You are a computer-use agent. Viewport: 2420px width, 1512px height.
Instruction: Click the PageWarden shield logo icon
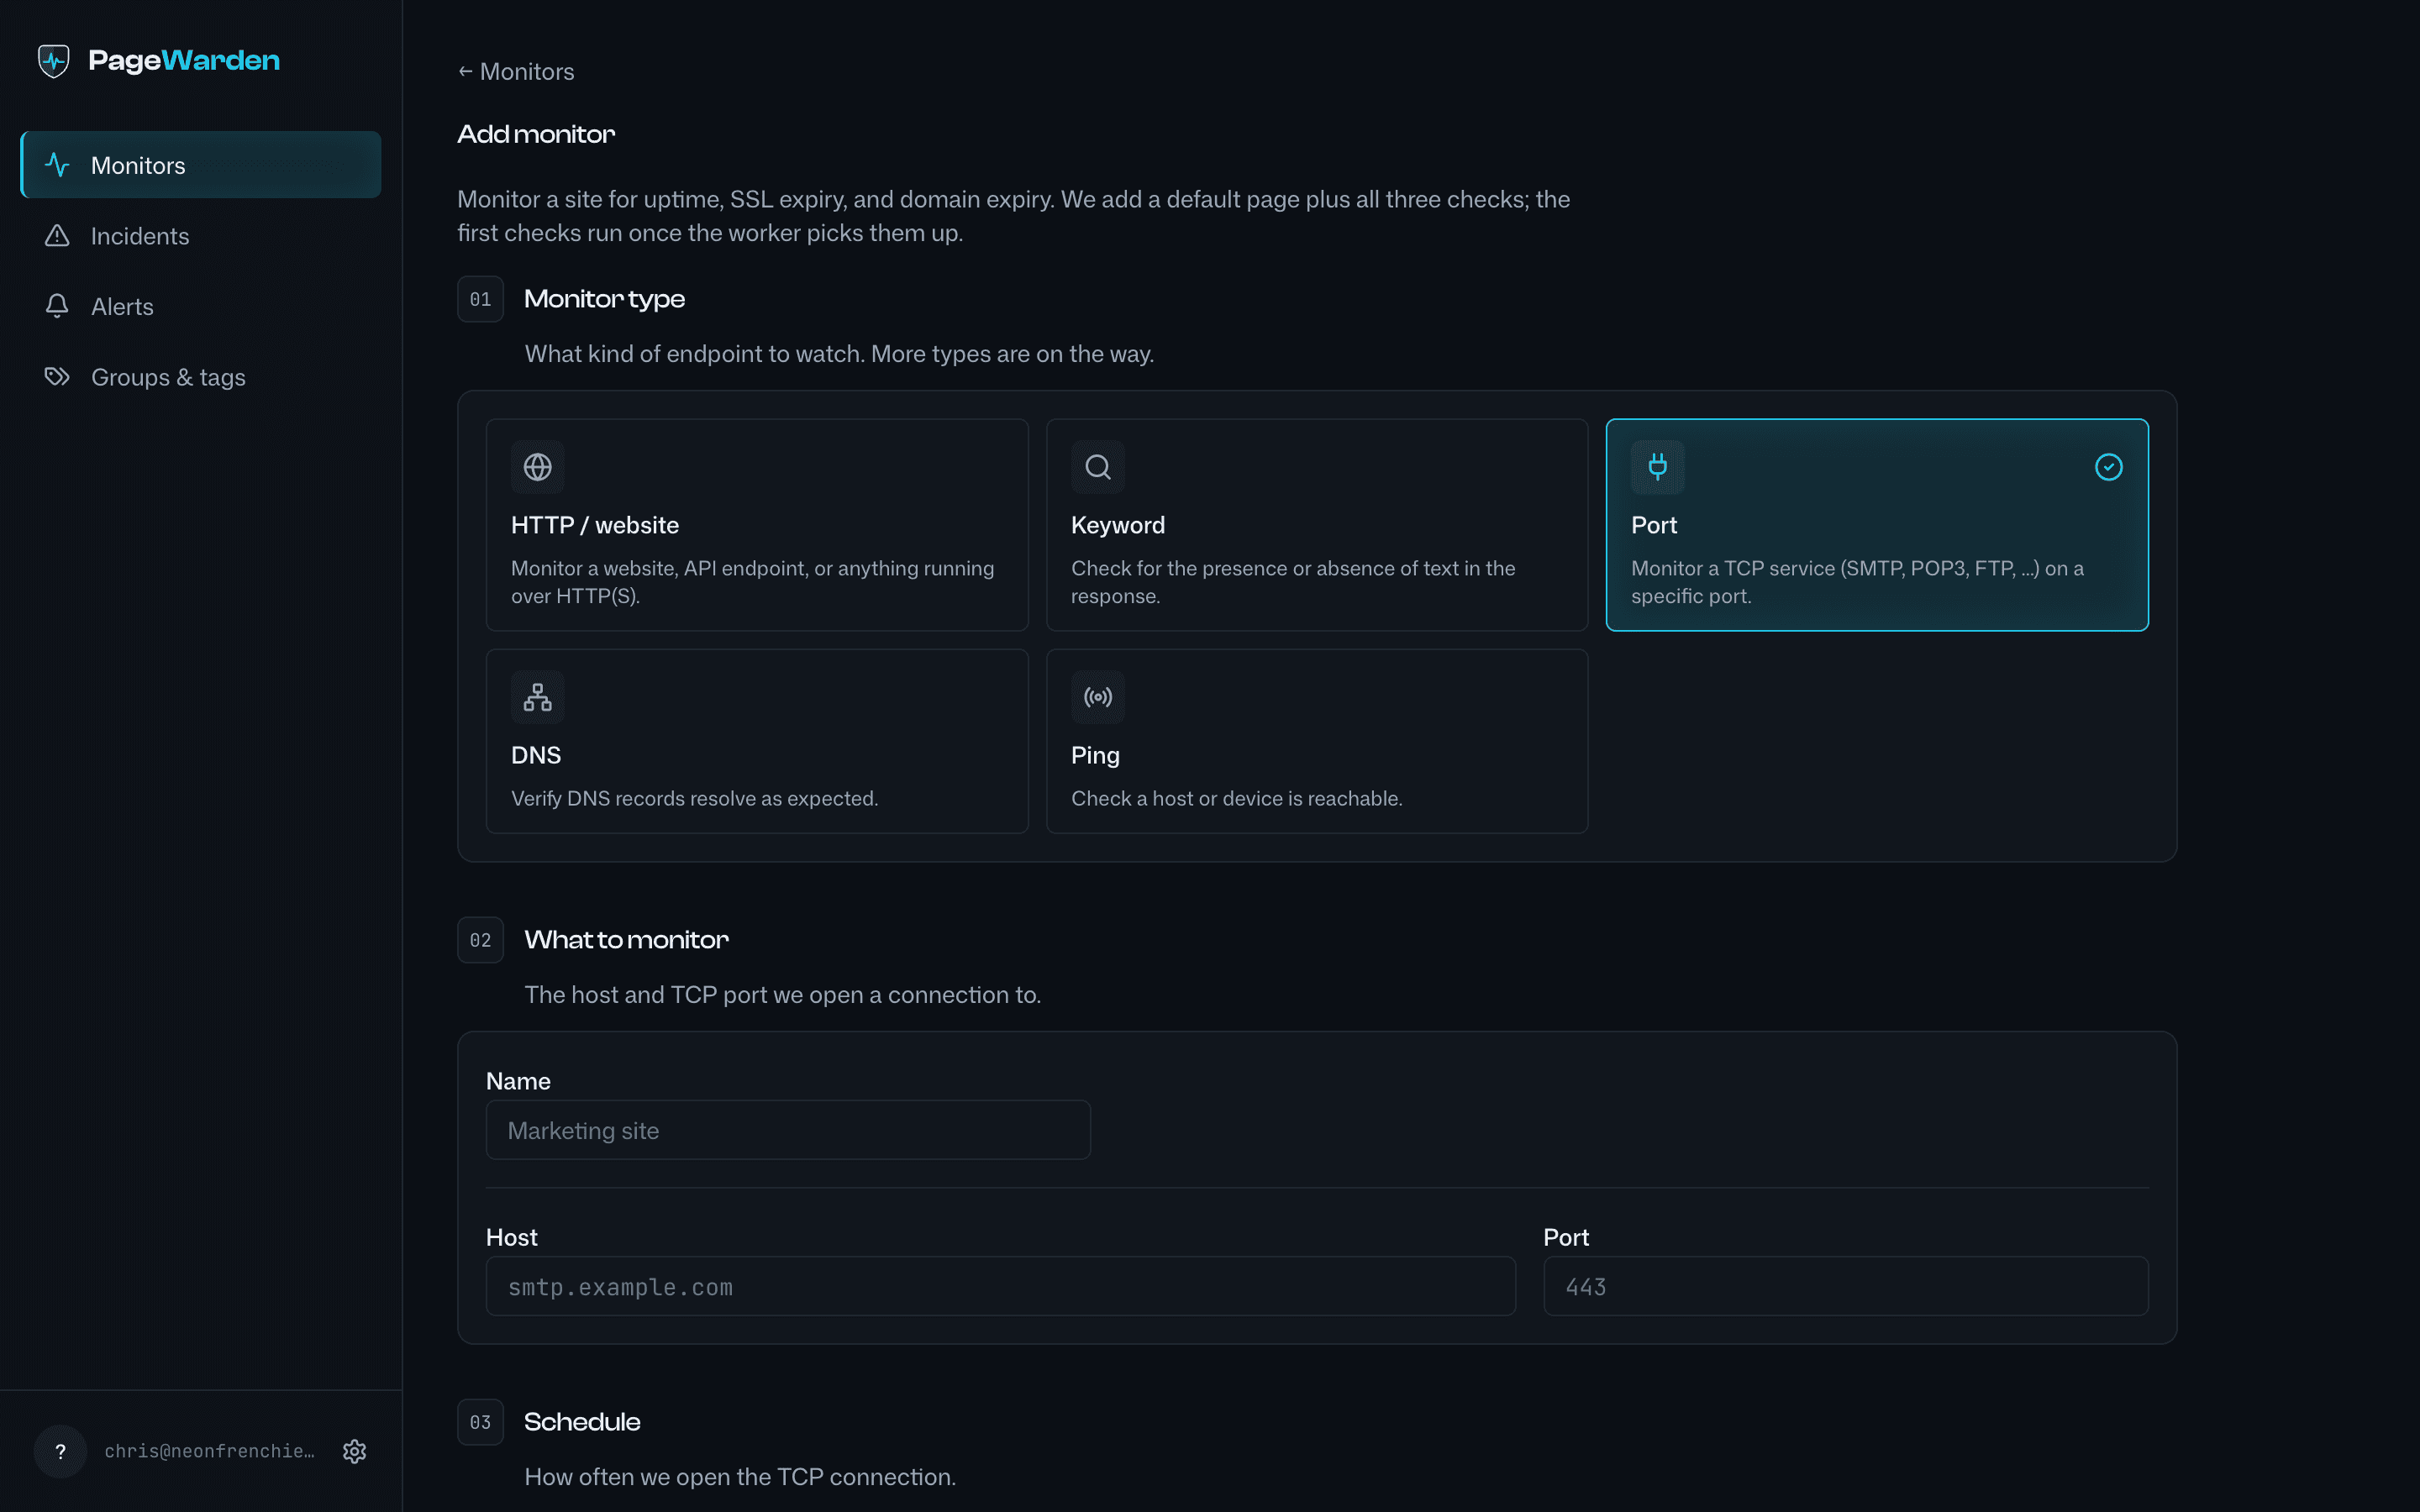[x=54, y=60]
